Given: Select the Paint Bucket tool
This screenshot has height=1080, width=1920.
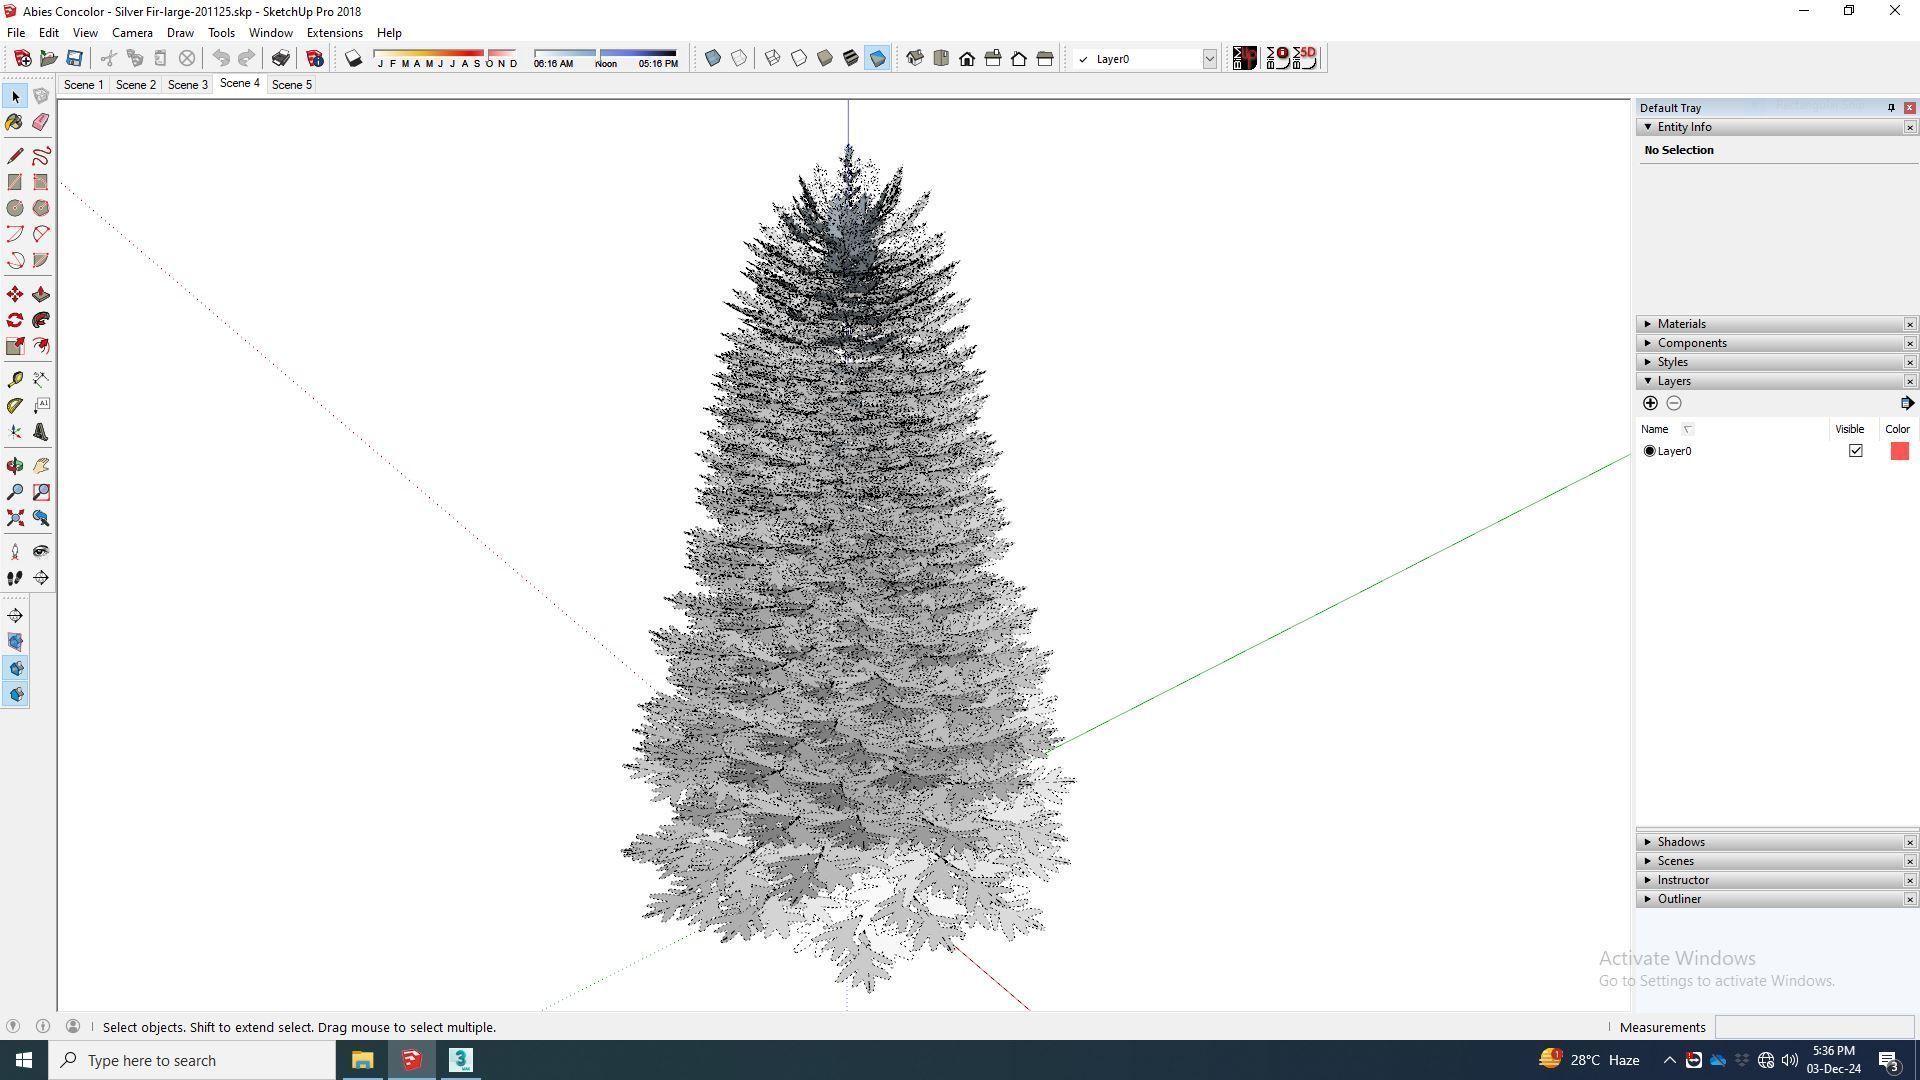Looking at the screenshot, I should coord(14,122).
